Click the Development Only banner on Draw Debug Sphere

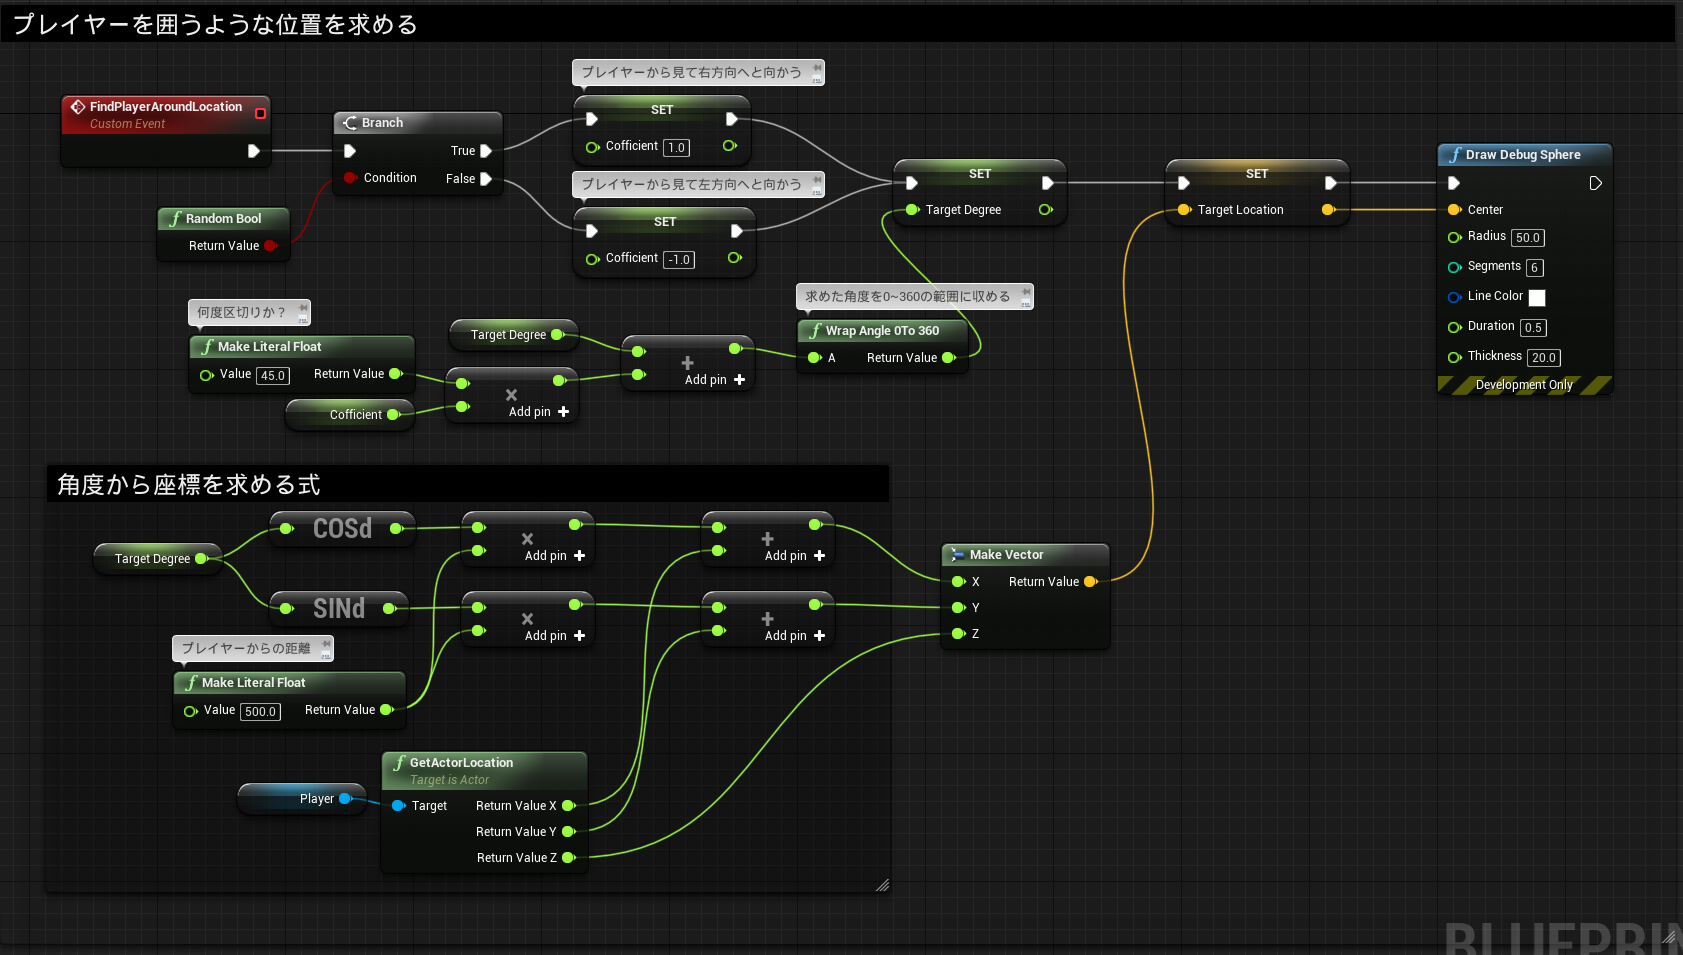[1524, 384]
